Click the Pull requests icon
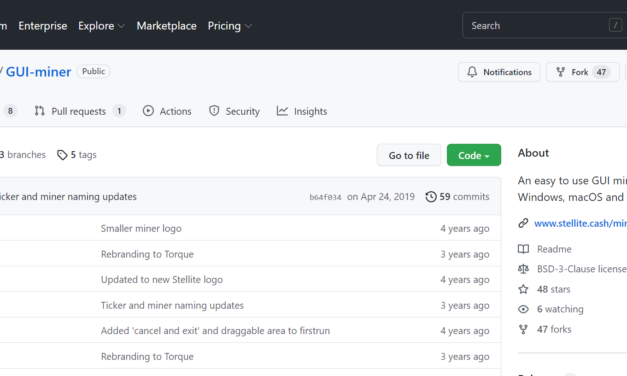The image size is (627, 376). 39,111
